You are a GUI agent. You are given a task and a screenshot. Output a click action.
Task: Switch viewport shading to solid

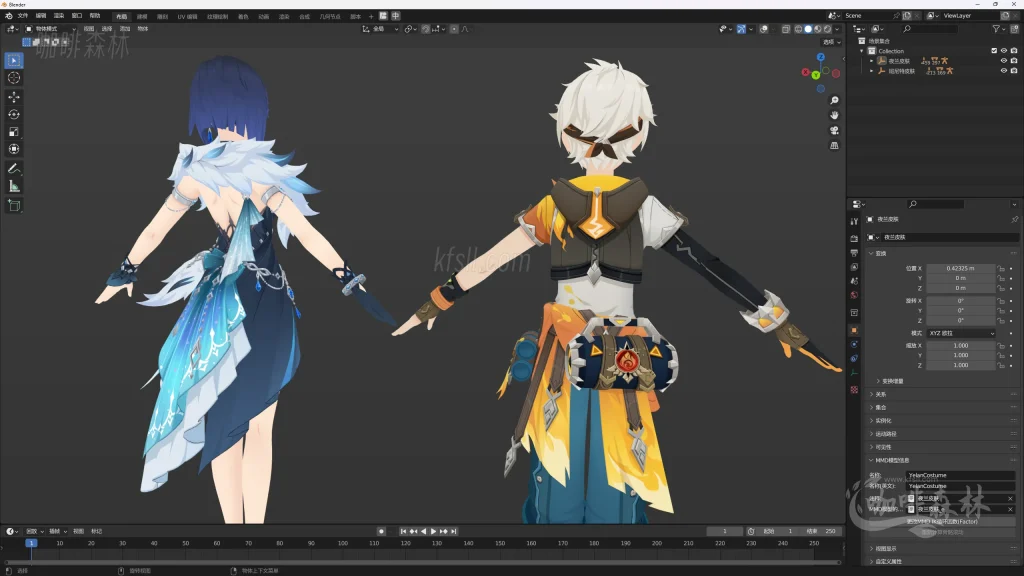808,29
